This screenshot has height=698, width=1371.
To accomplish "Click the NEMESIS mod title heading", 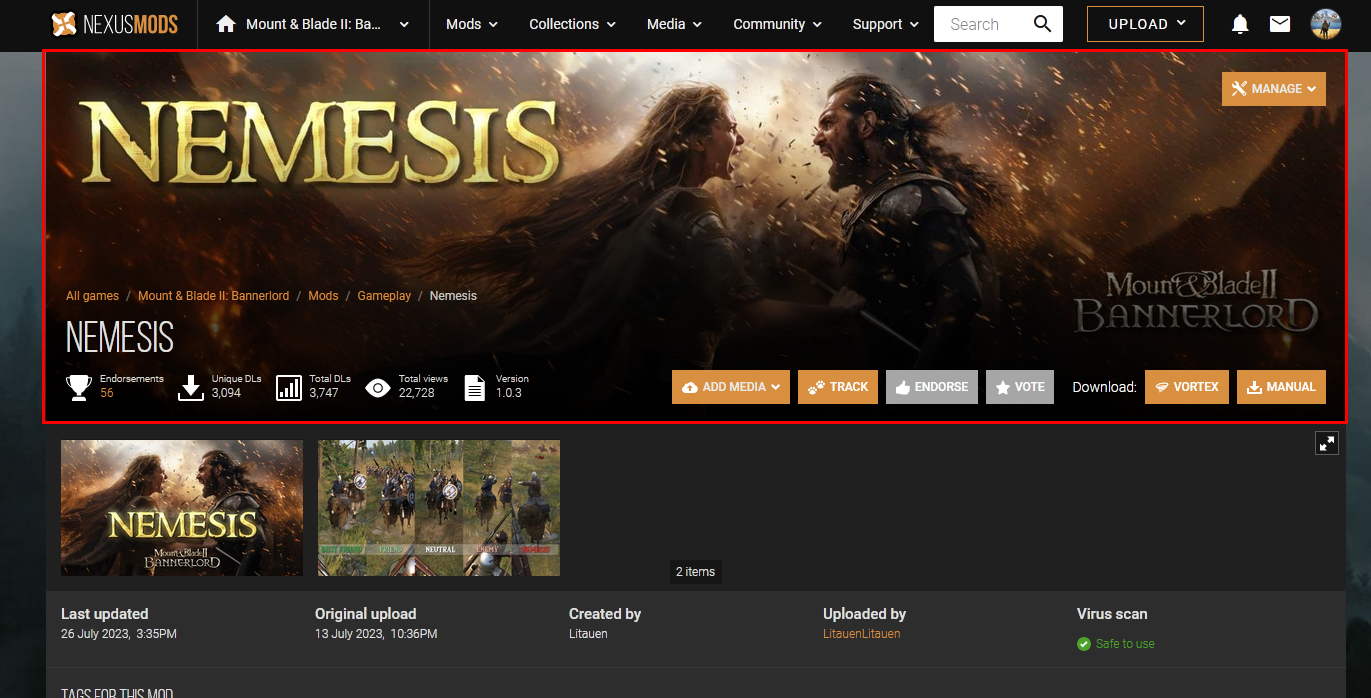I will click(x=120, y=338).
